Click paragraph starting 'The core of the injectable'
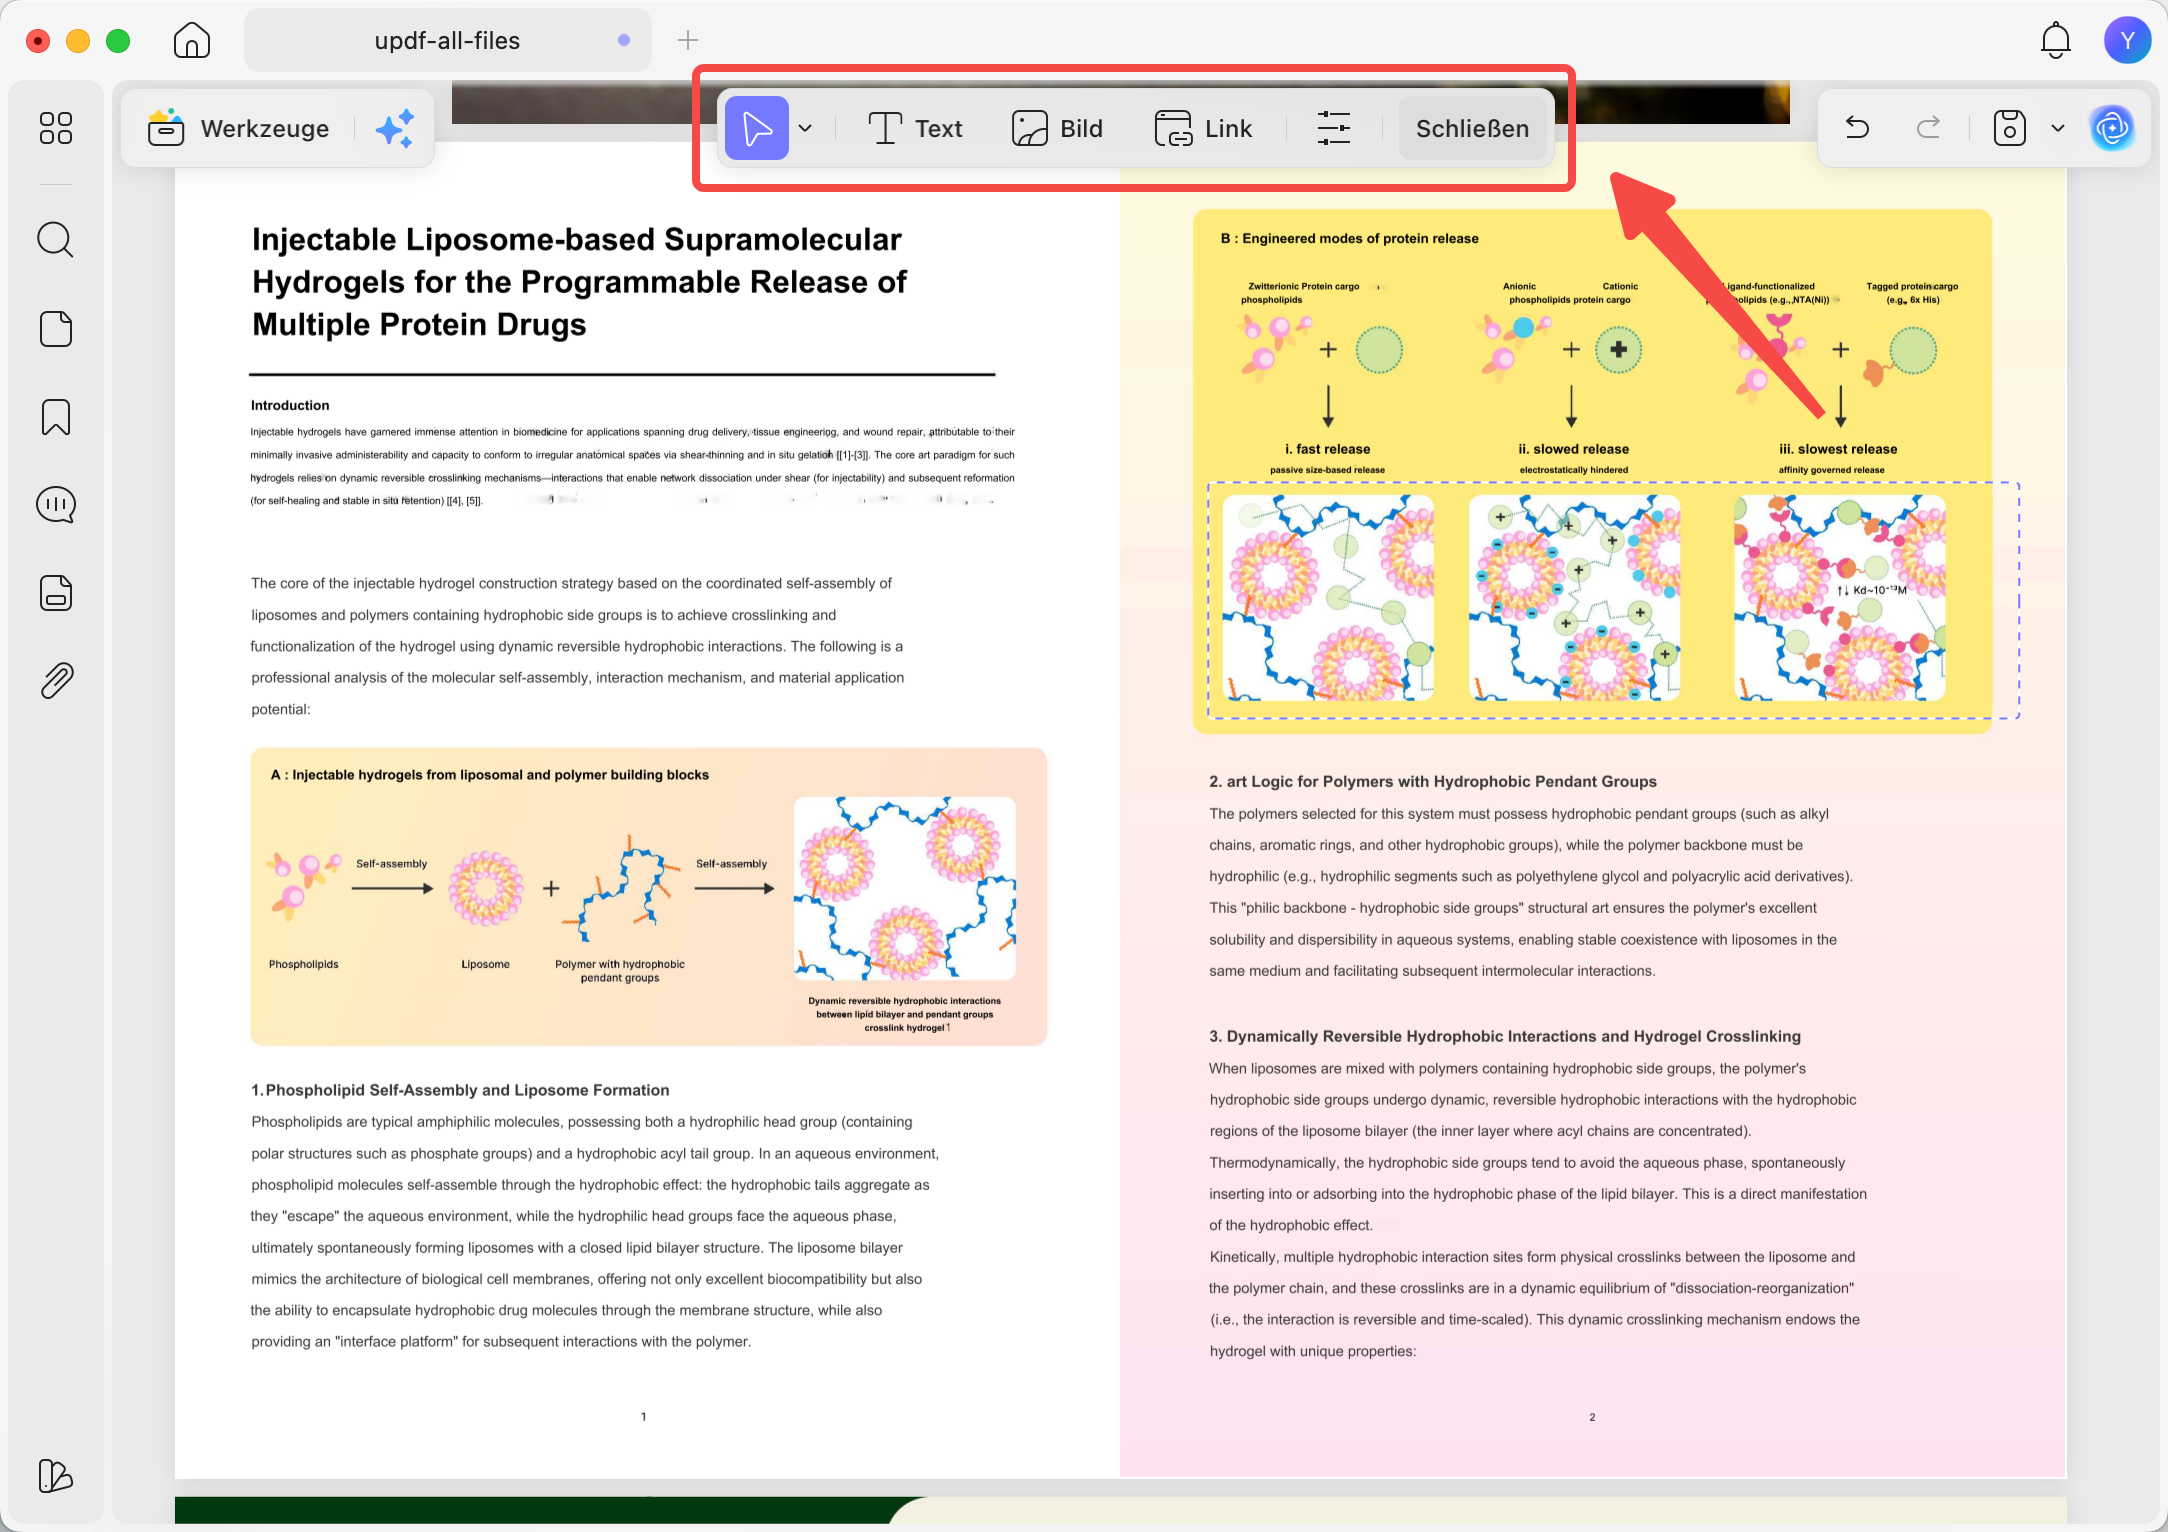 point(577,646)
